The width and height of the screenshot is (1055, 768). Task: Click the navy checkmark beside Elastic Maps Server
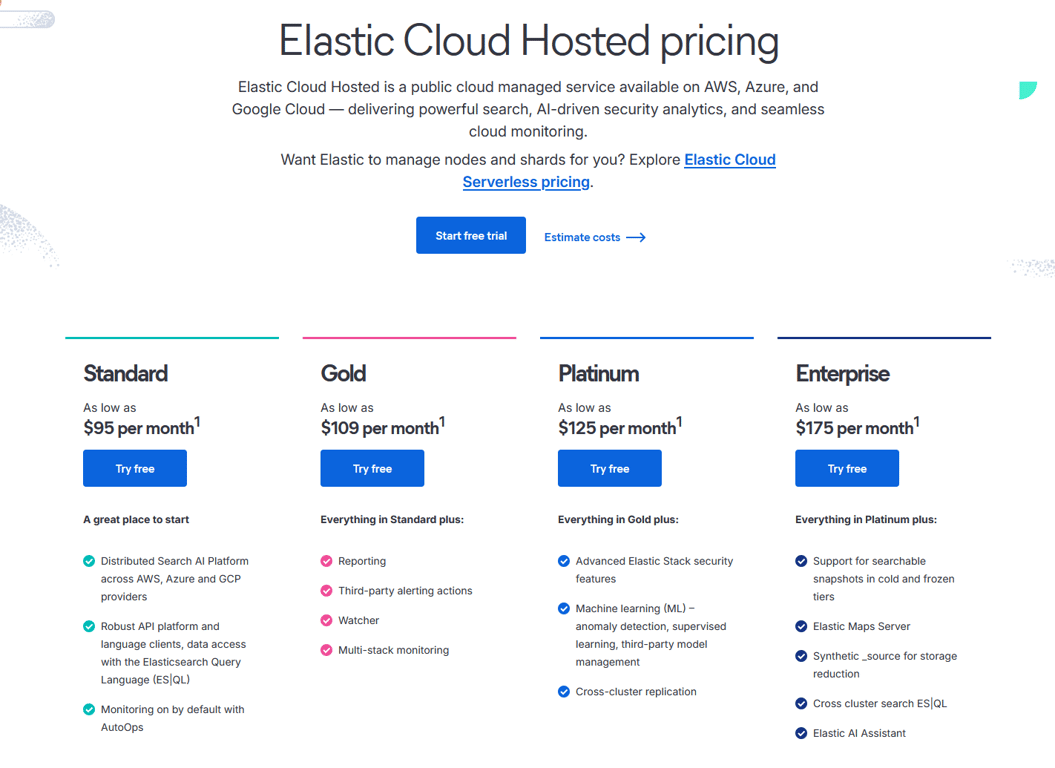[x=801, y=627]
